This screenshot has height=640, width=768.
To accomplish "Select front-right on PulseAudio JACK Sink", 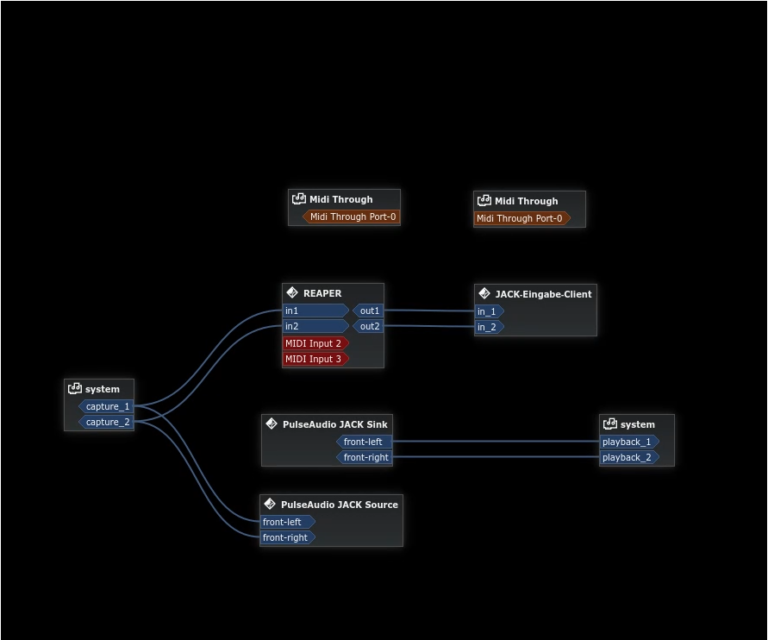I will pyautogui.click(x=364, y=457).
